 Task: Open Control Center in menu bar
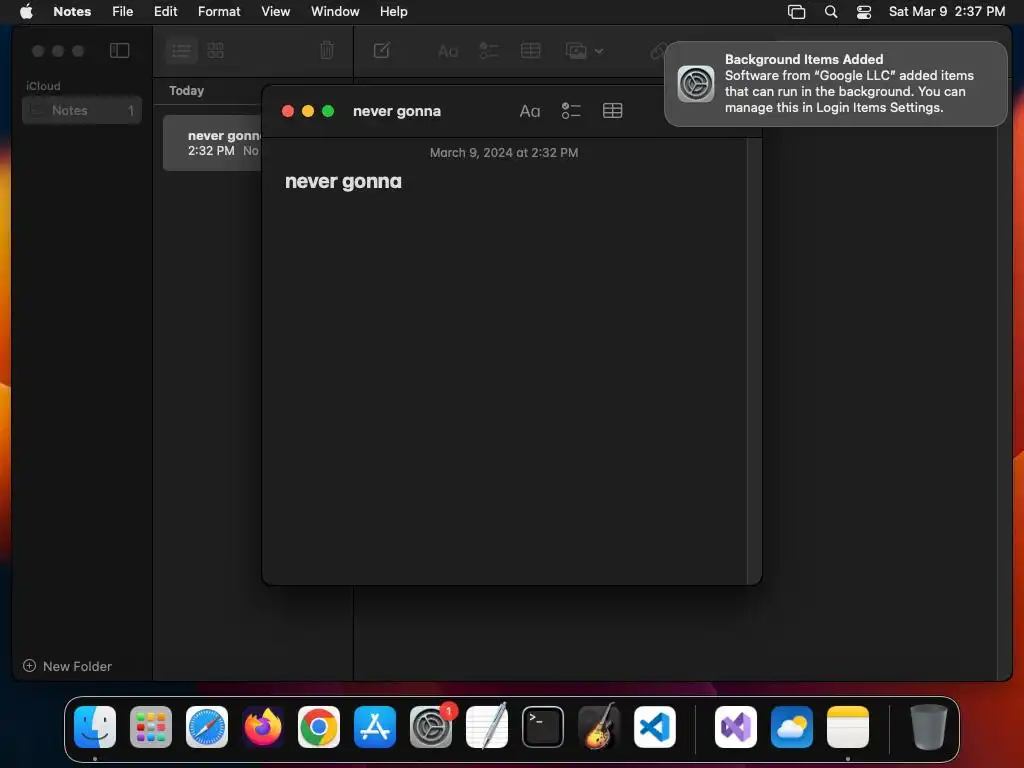pyautogui.click(x=864, y=12)
